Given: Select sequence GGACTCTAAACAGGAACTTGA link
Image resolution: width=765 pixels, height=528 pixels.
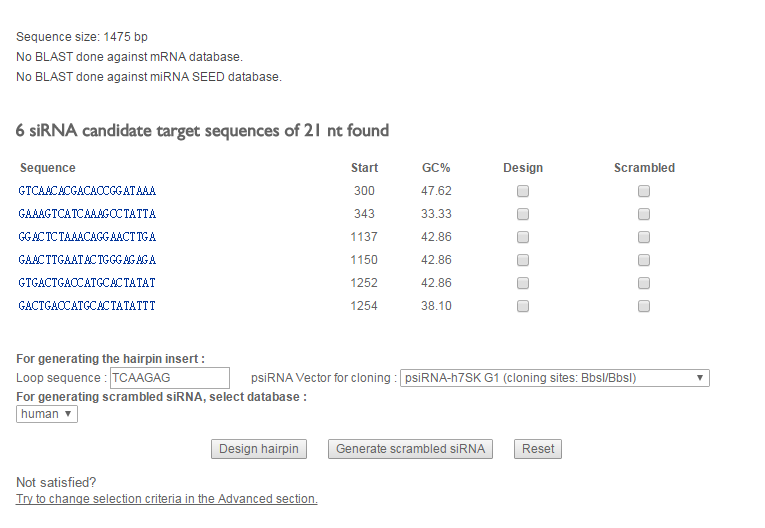Looking at the screenshot, I should coord(87,237).
